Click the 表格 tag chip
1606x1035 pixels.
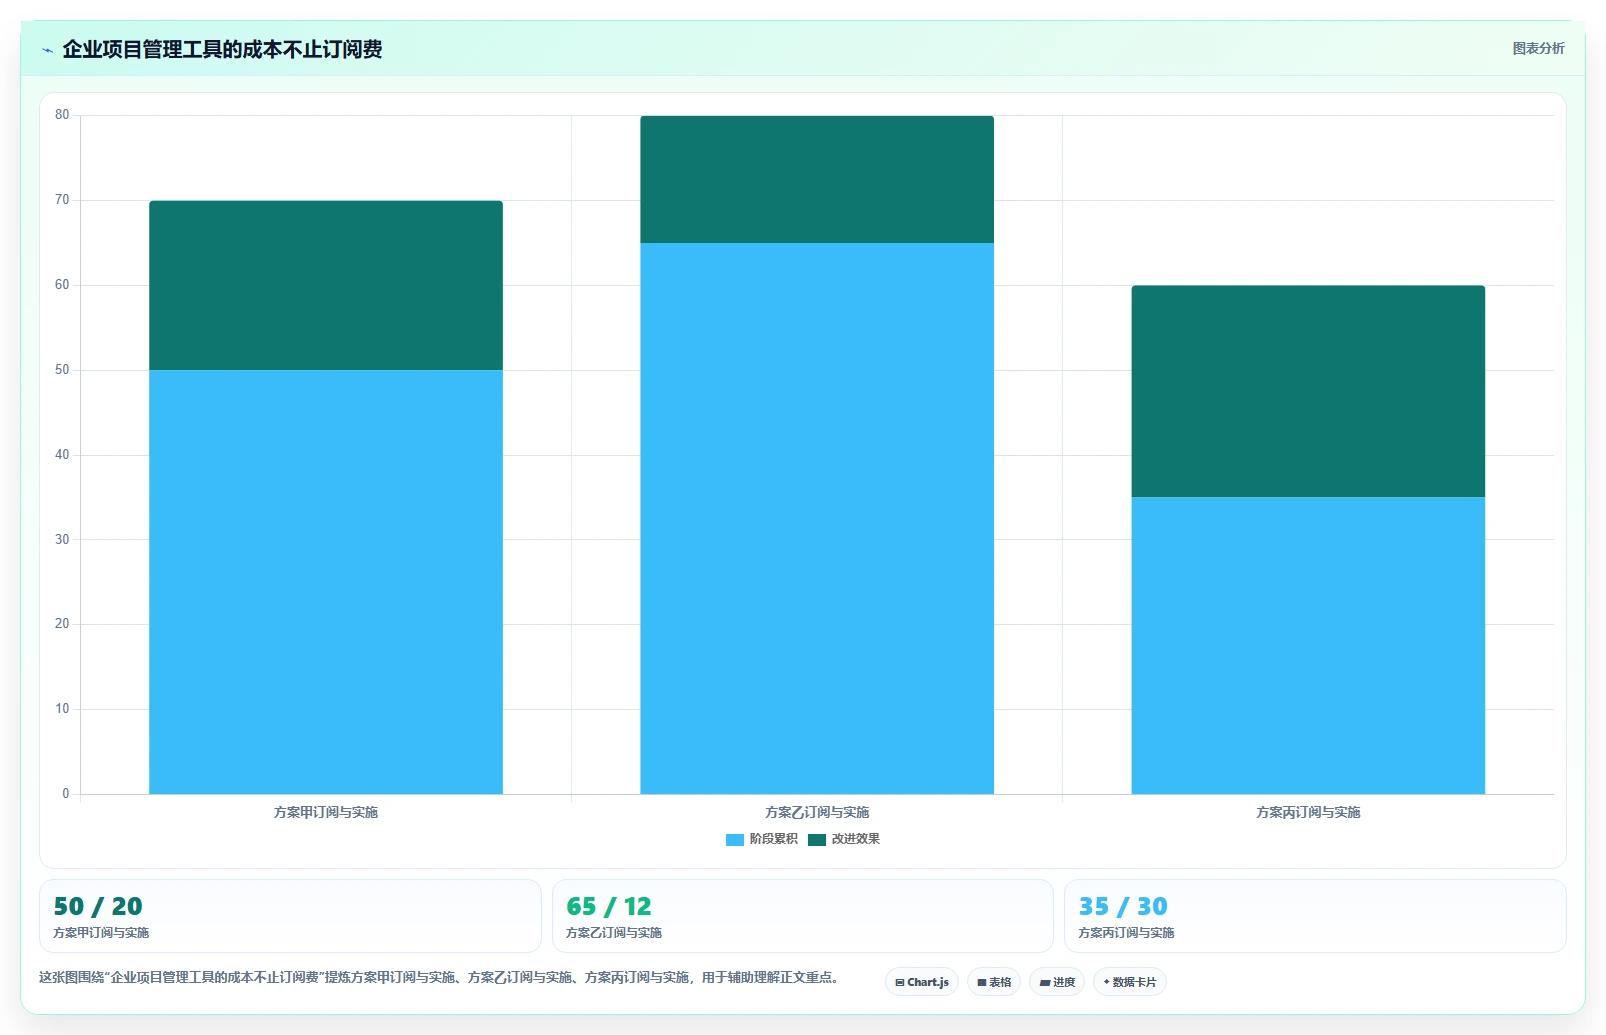pos(994,982)
